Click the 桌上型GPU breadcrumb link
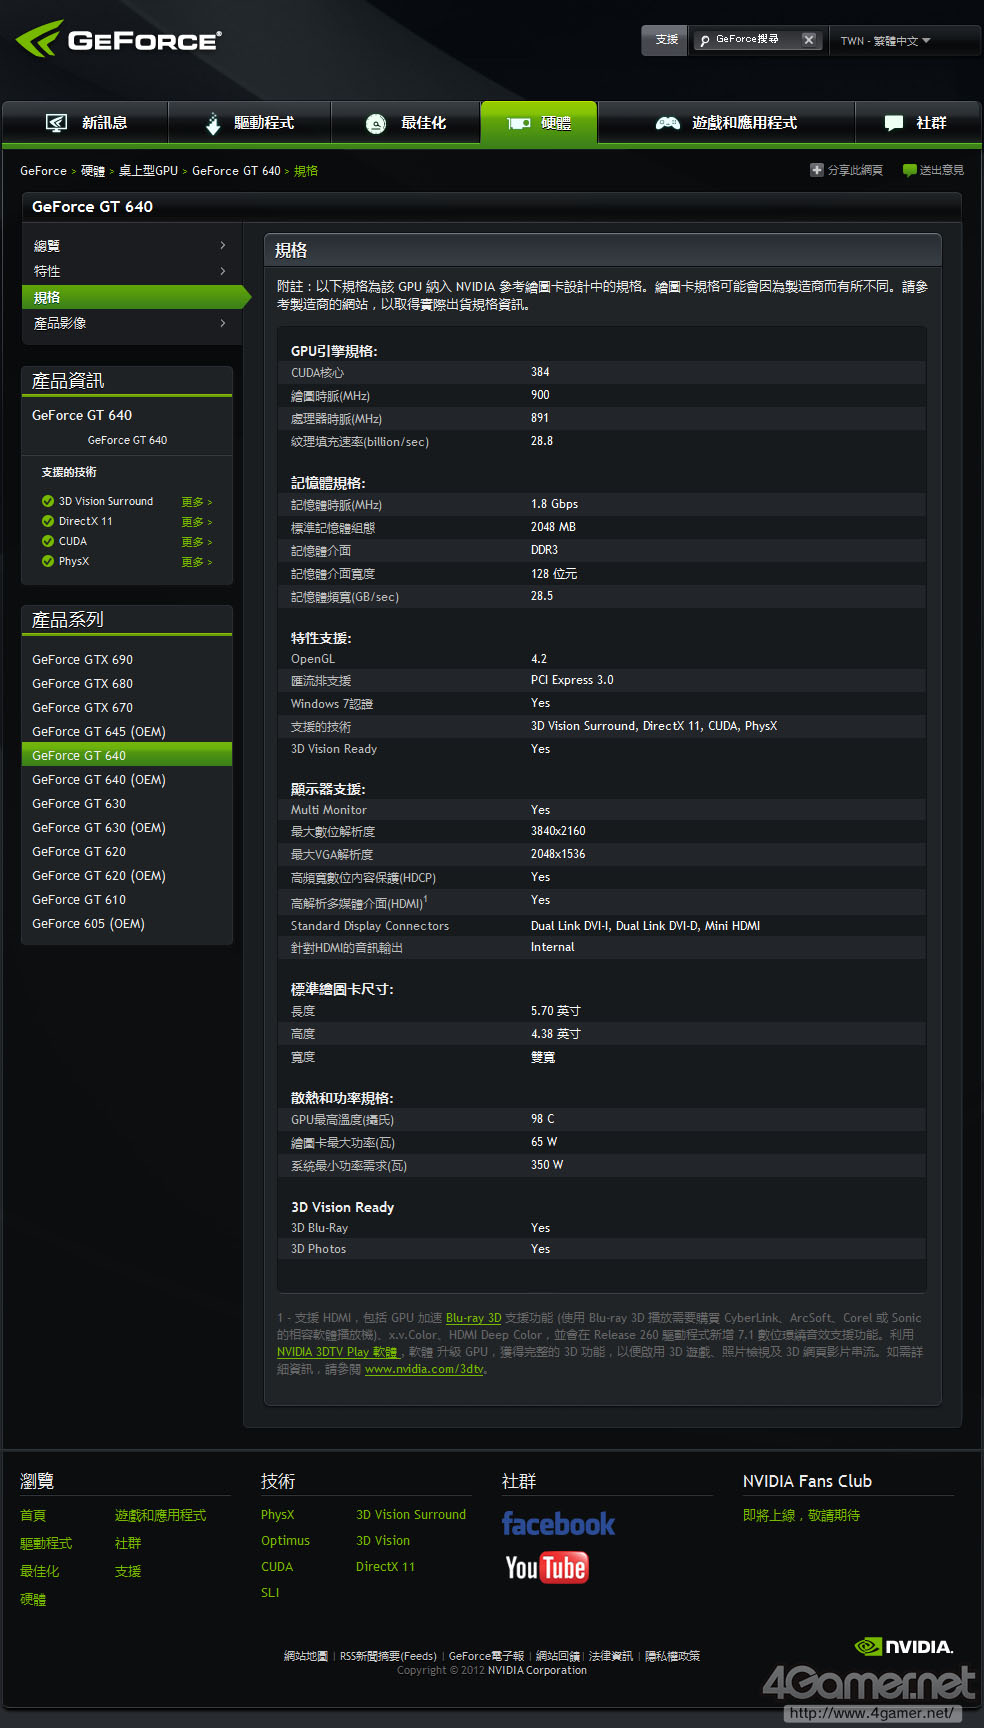Viewport: 984px width, 1728px height. click(148, 171)
